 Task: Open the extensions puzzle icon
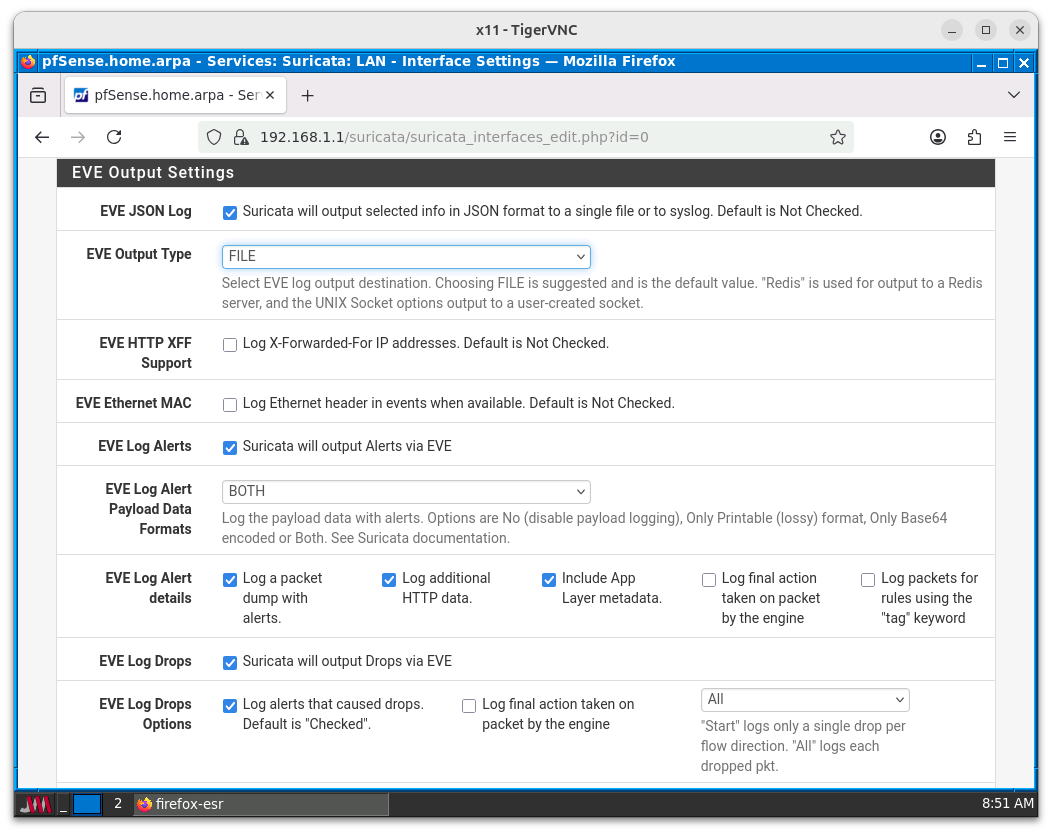[x=974, y=138]
